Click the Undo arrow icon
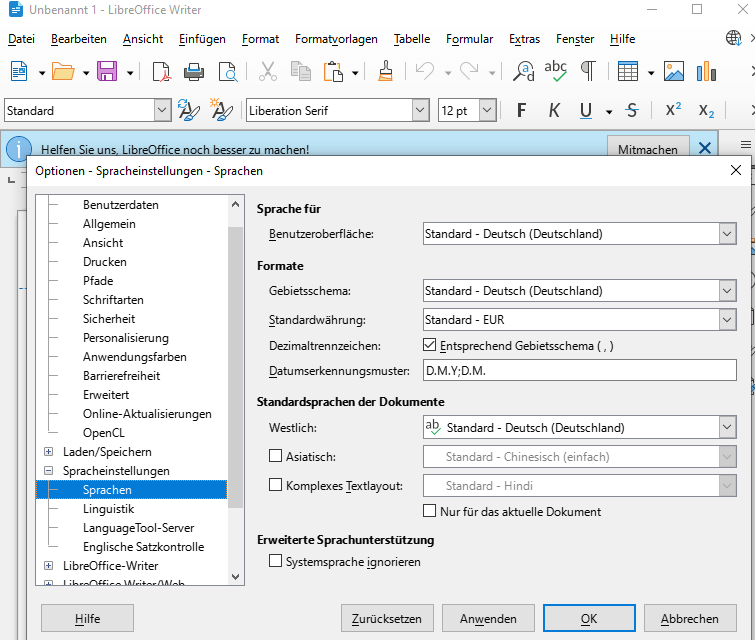Screen dimensions: 755x640 point(425,72)
